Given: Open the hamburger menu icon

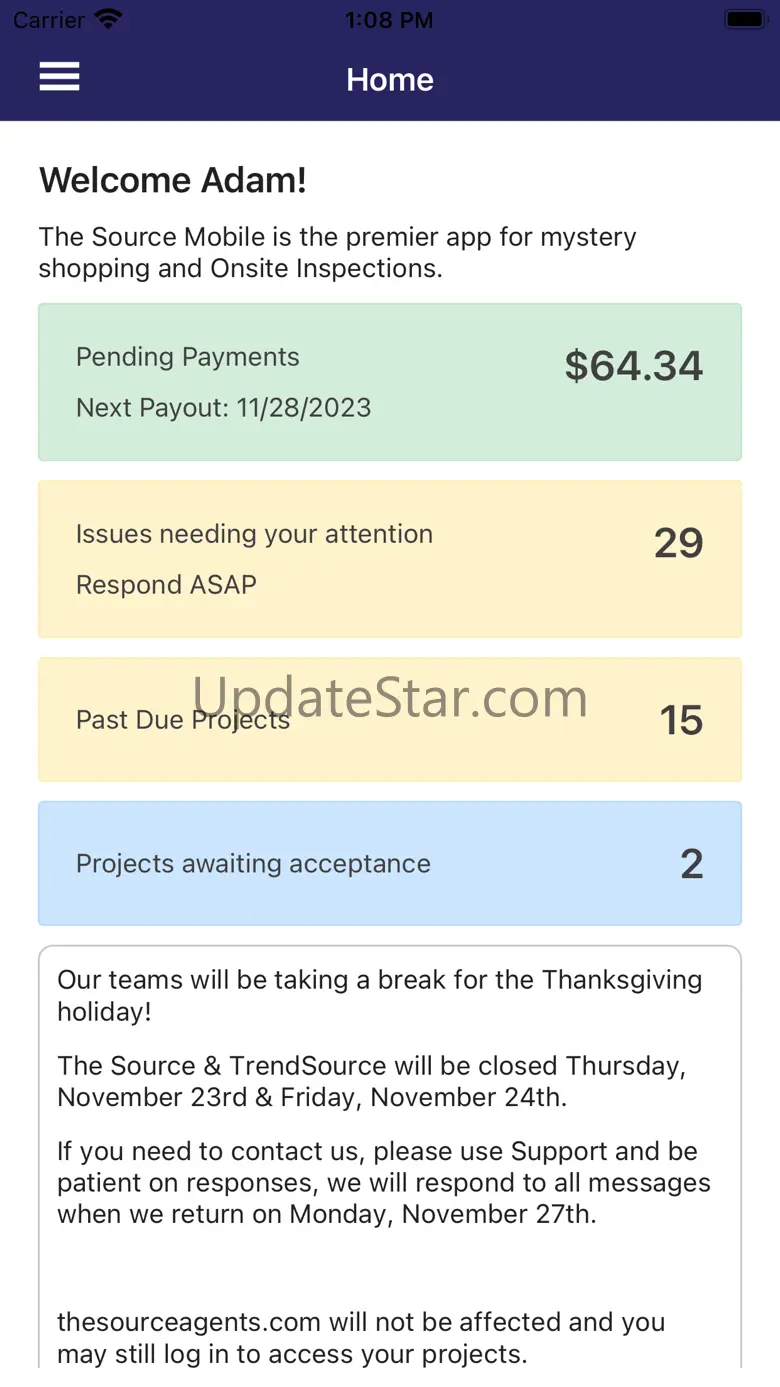Looking at the screenshot, I should [59, 77].
